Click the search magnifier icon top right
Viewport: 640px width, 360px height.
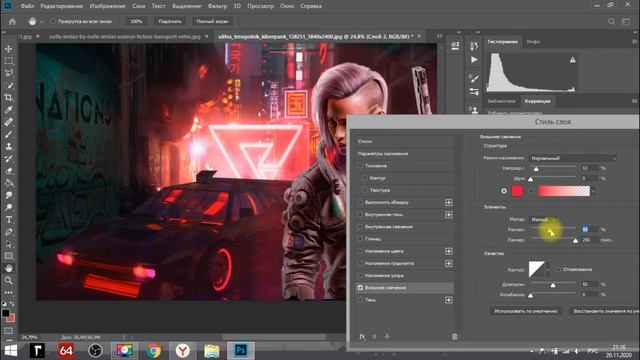[611, 21]
